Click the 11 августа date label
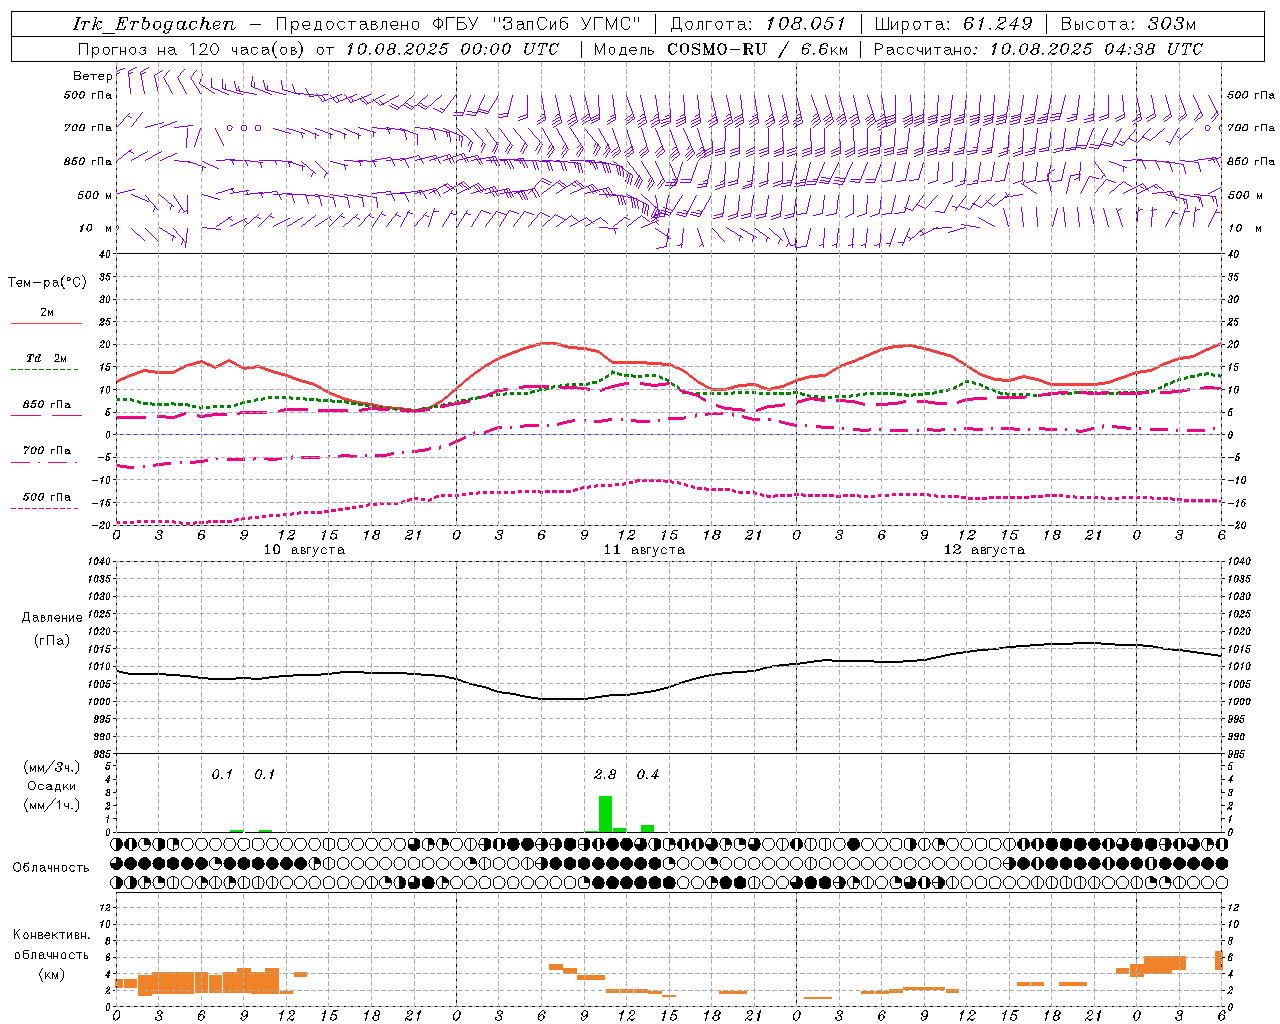 click(x=644, y=550)
